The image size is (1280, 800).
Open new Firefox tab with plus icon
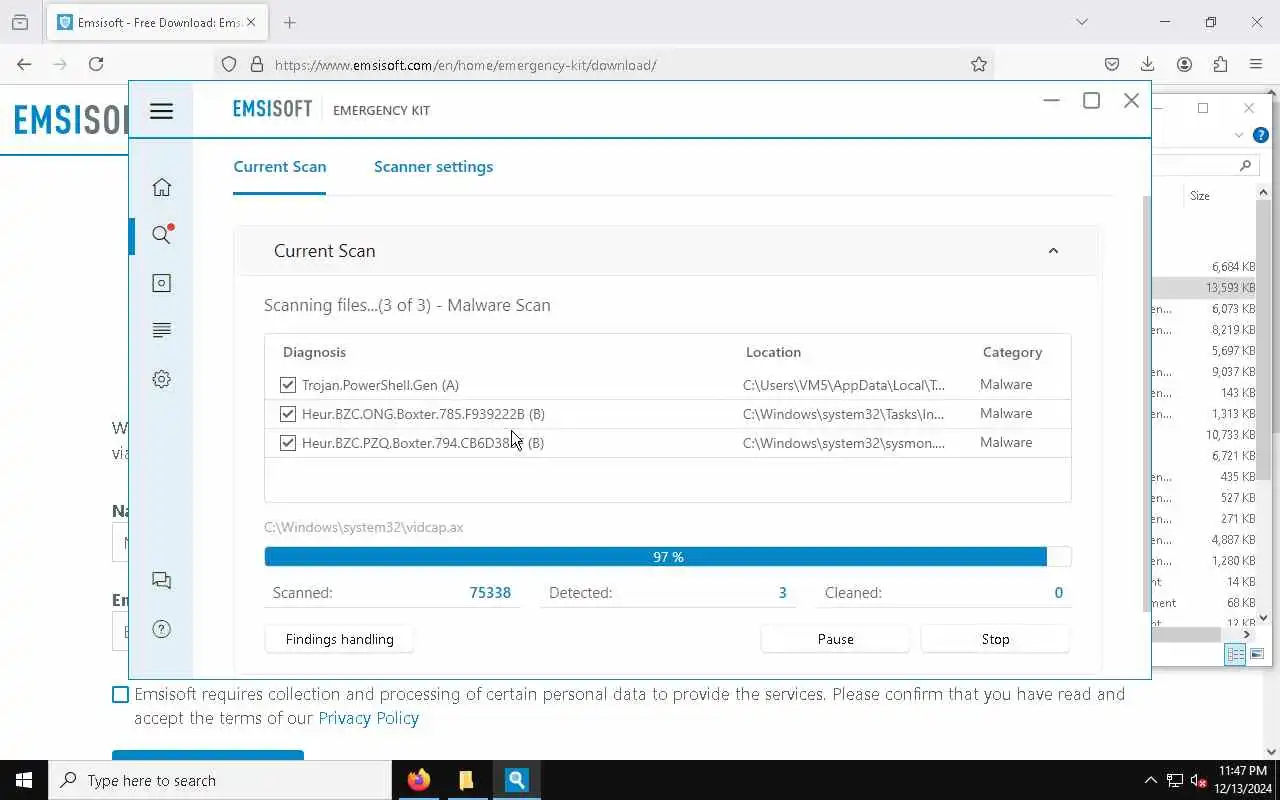[290, 22]
